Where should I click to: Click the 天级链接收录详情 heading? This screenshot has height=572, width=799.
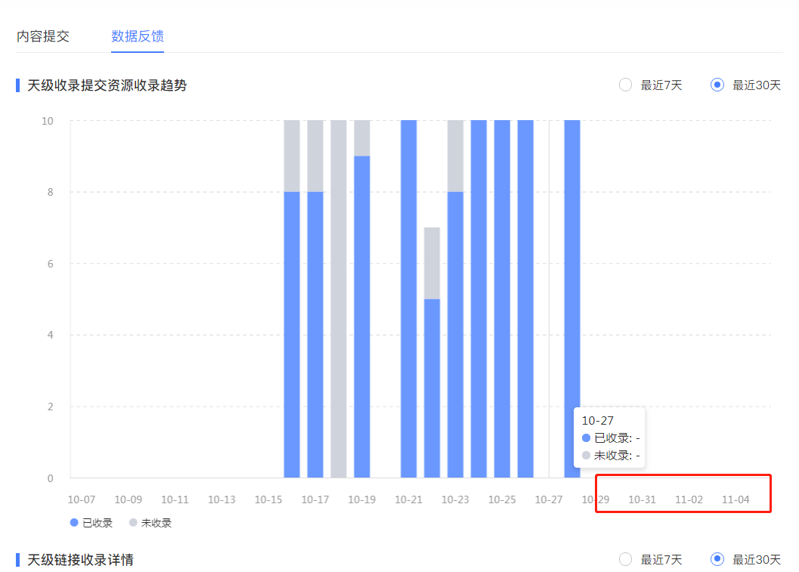click(x=80, y=559)
